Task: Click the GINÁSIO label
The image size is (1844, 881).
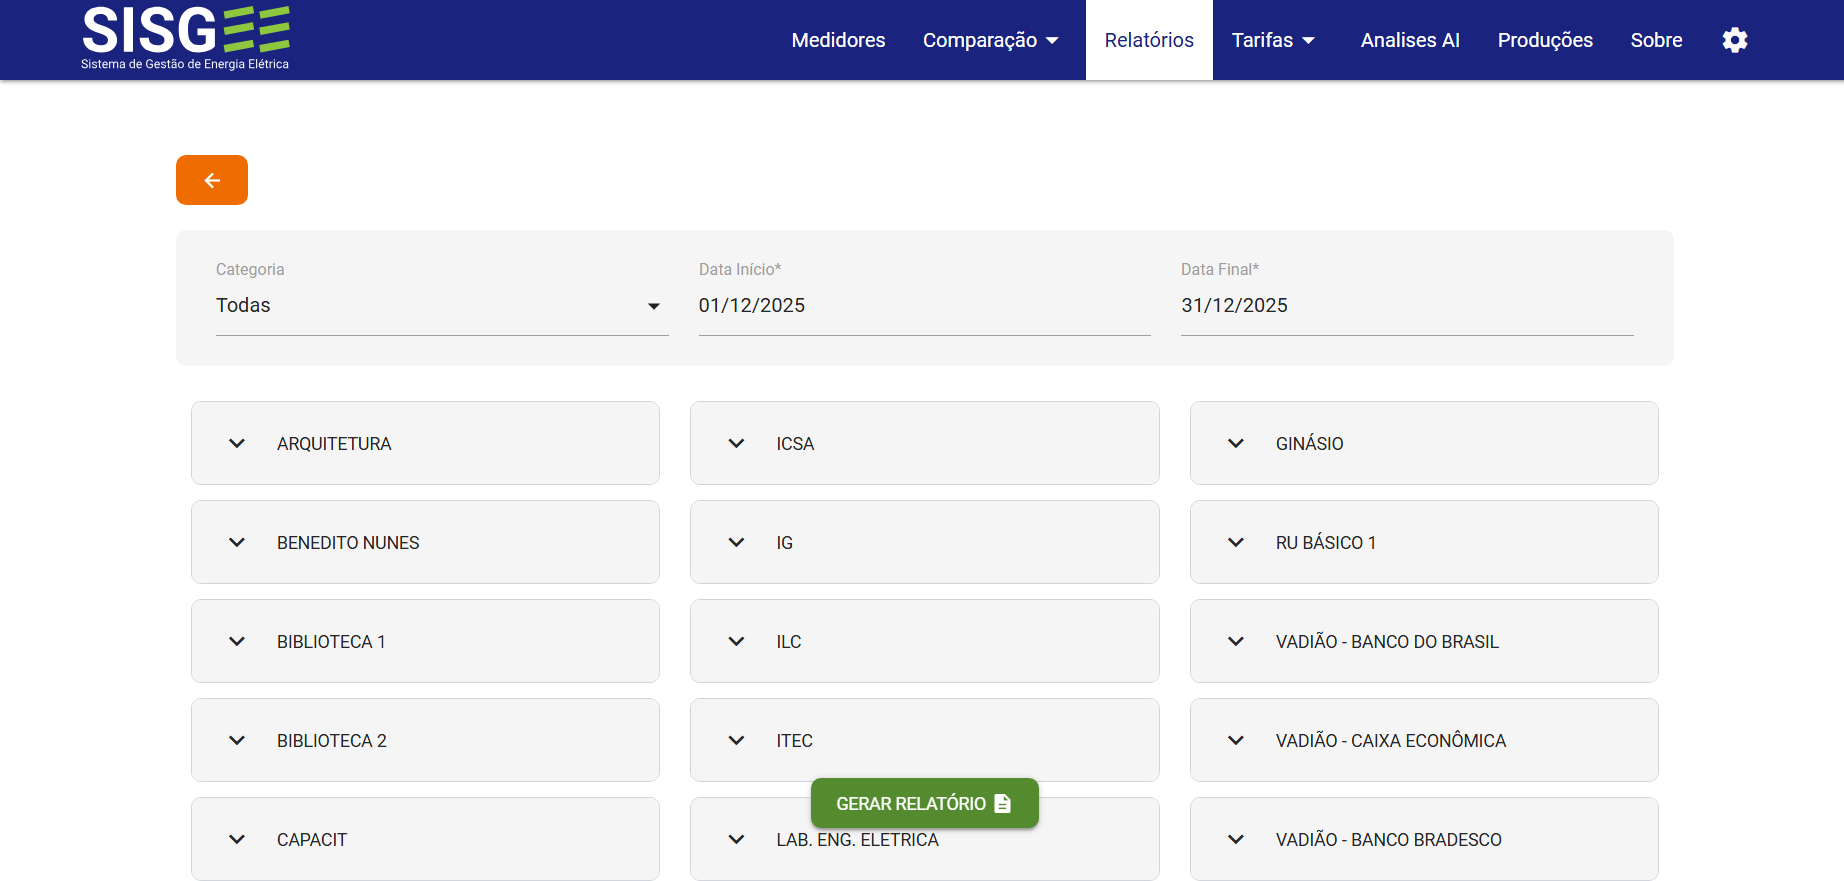Action: (x=1309, y=443)
